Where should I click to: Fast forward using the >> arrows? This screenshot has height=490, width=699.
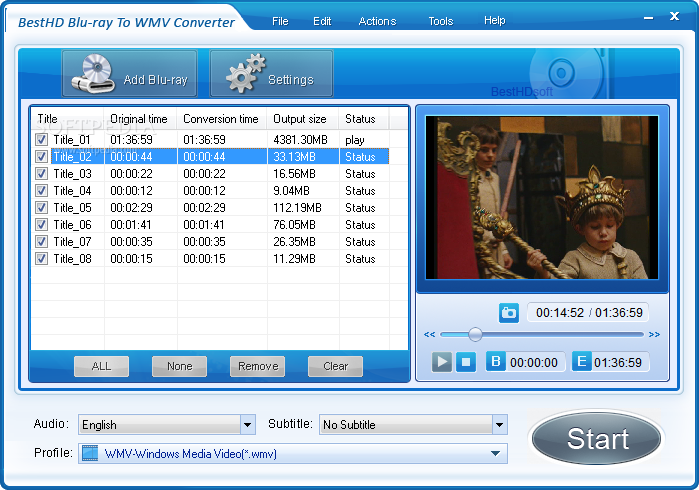click(654, 334)
